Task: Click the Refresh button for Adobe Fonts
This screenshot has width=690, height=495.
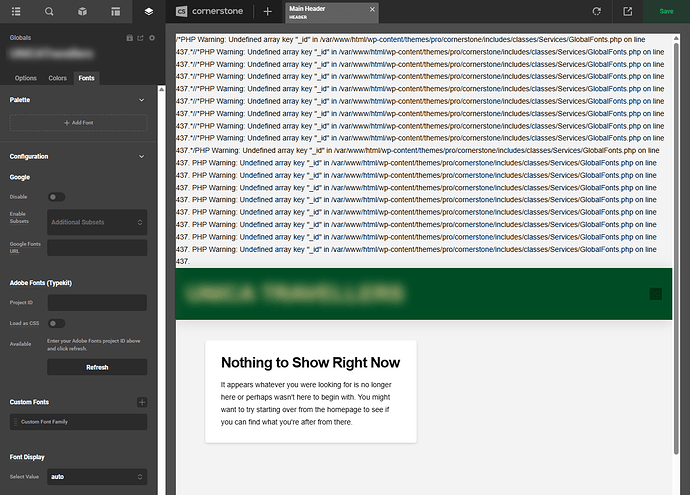Action: pos(97,367)
